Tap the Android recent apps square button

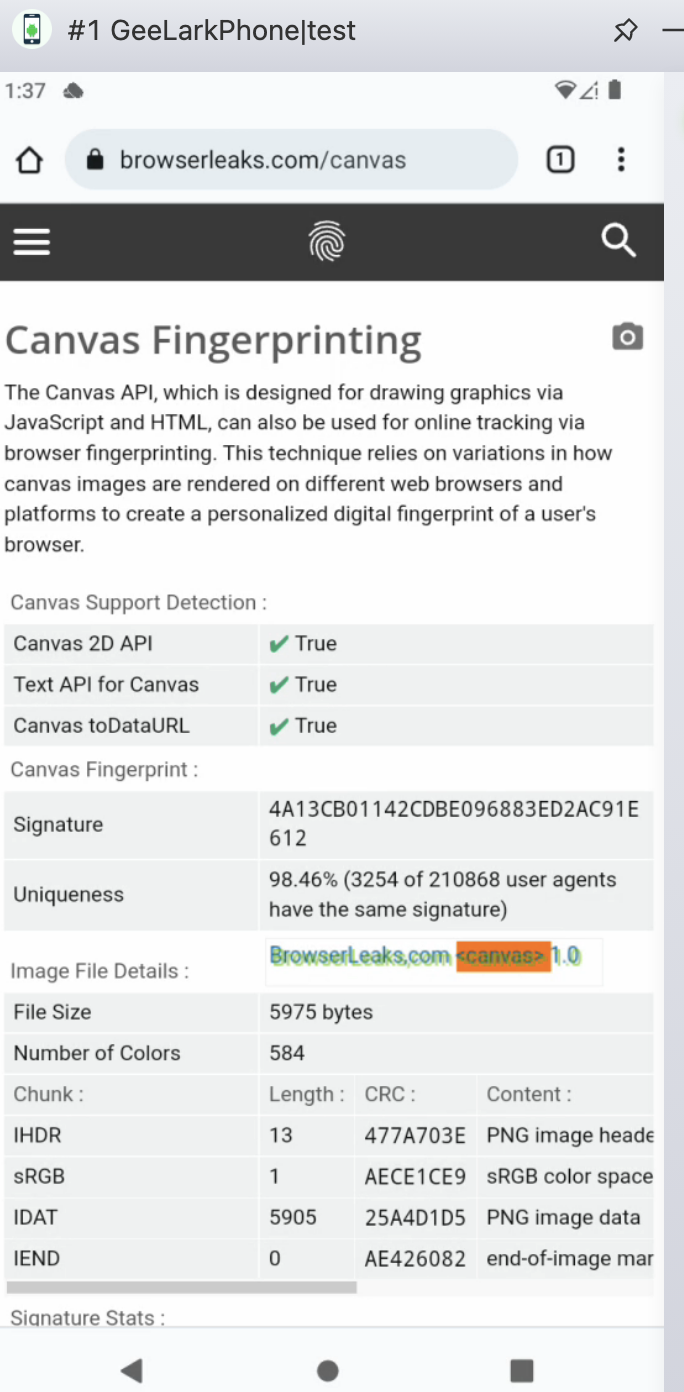(x=521, y=1370)
